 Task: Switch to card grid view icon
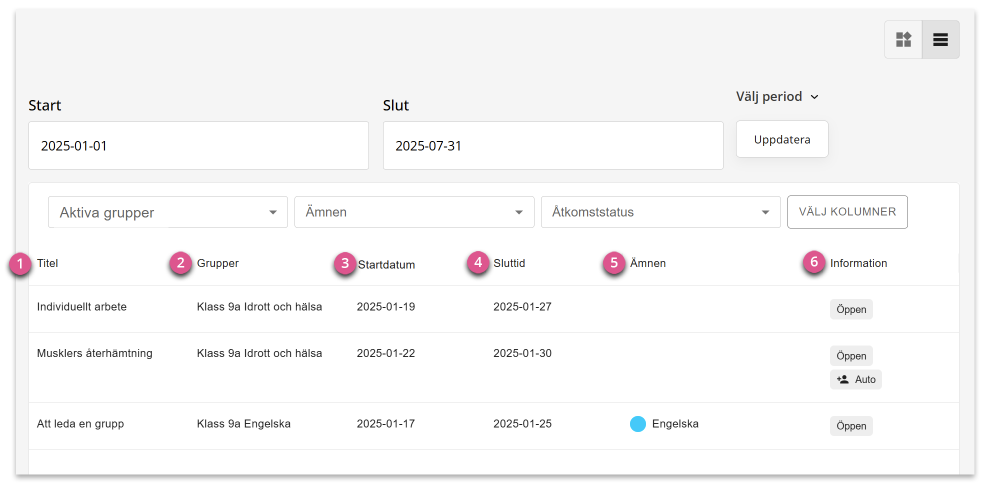[904, 40]
